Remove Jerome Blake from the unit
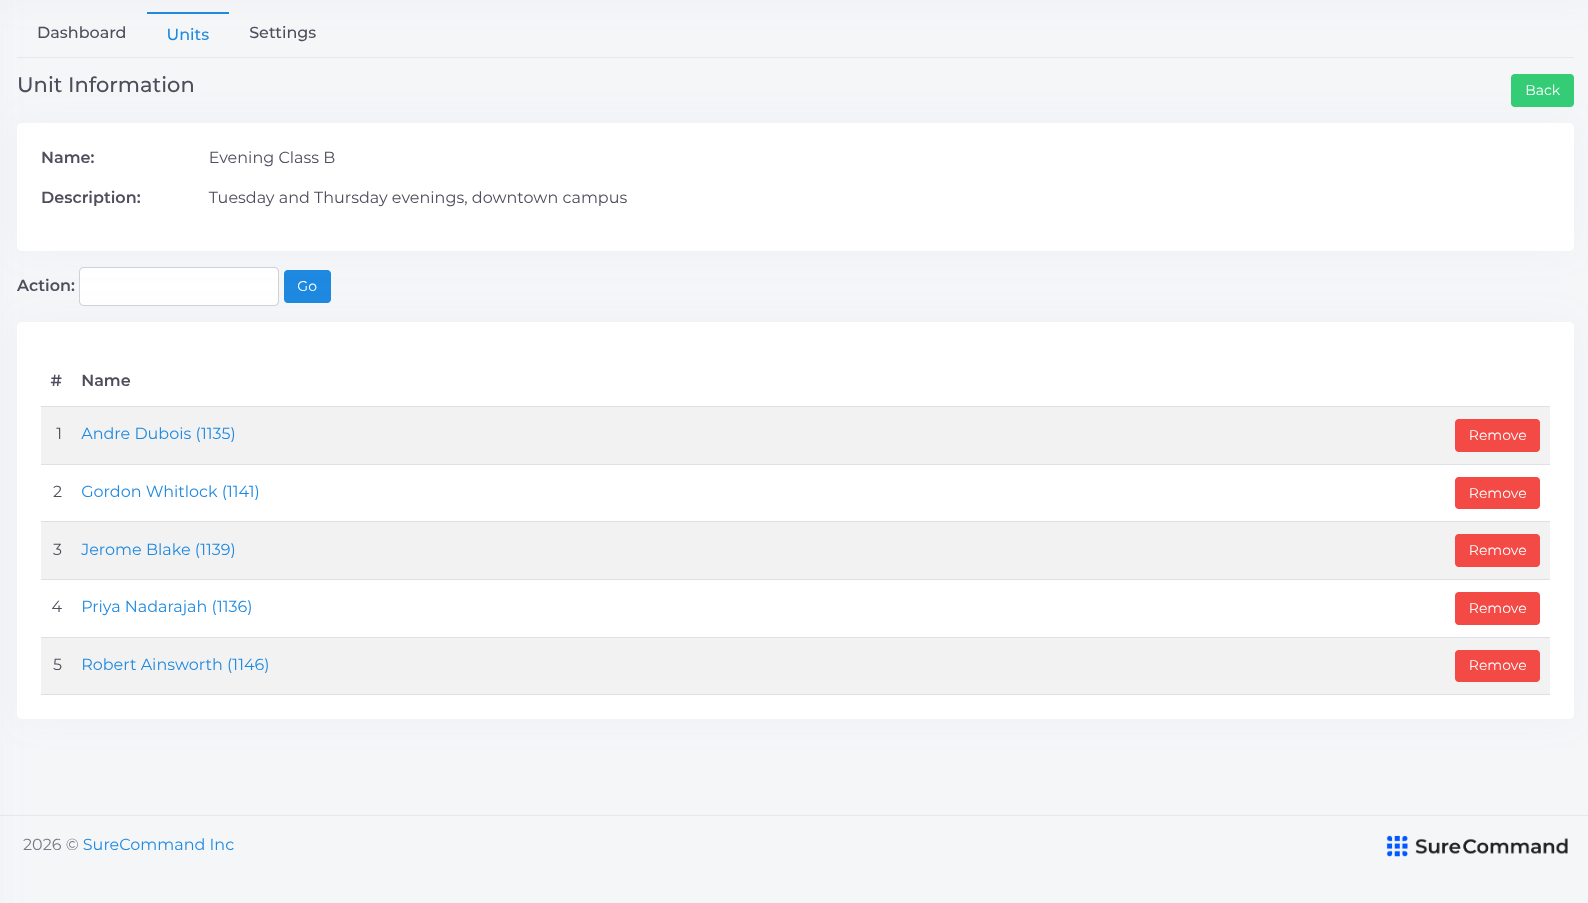 click(x=1497, y=550)
